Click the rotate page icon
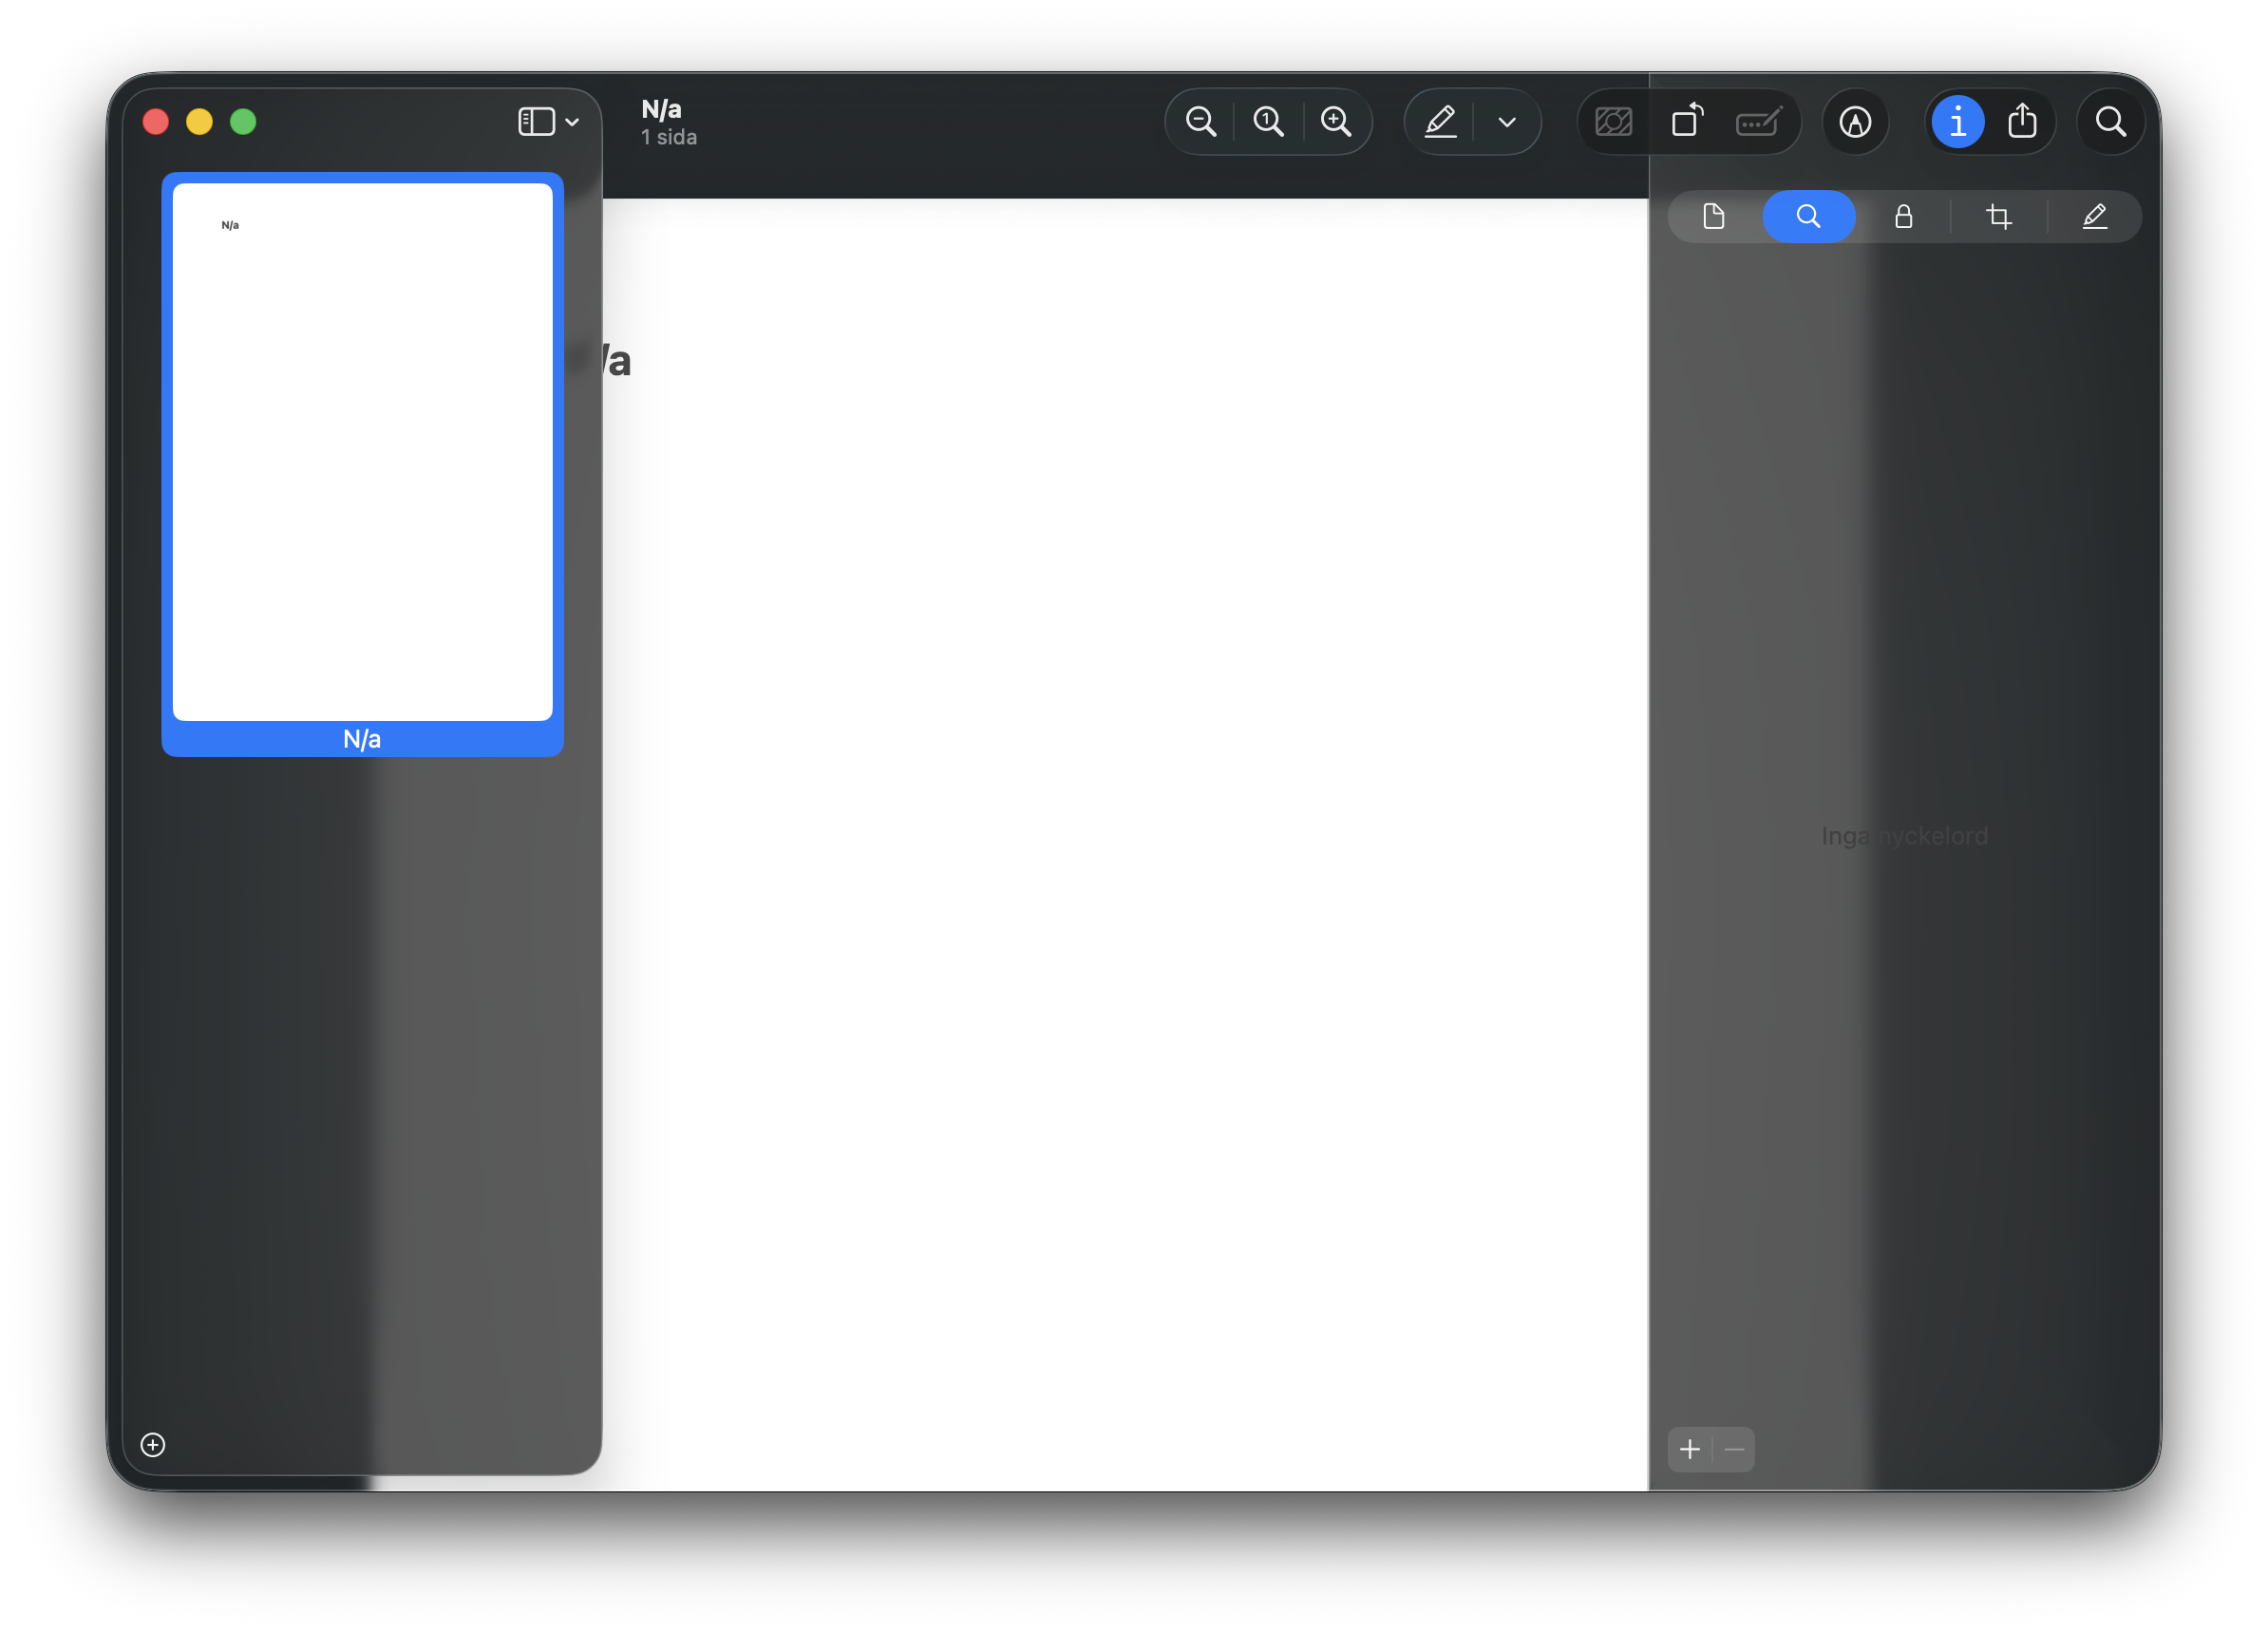The height and width of the screenshot is (1632, 2268). click(1687, 122)
